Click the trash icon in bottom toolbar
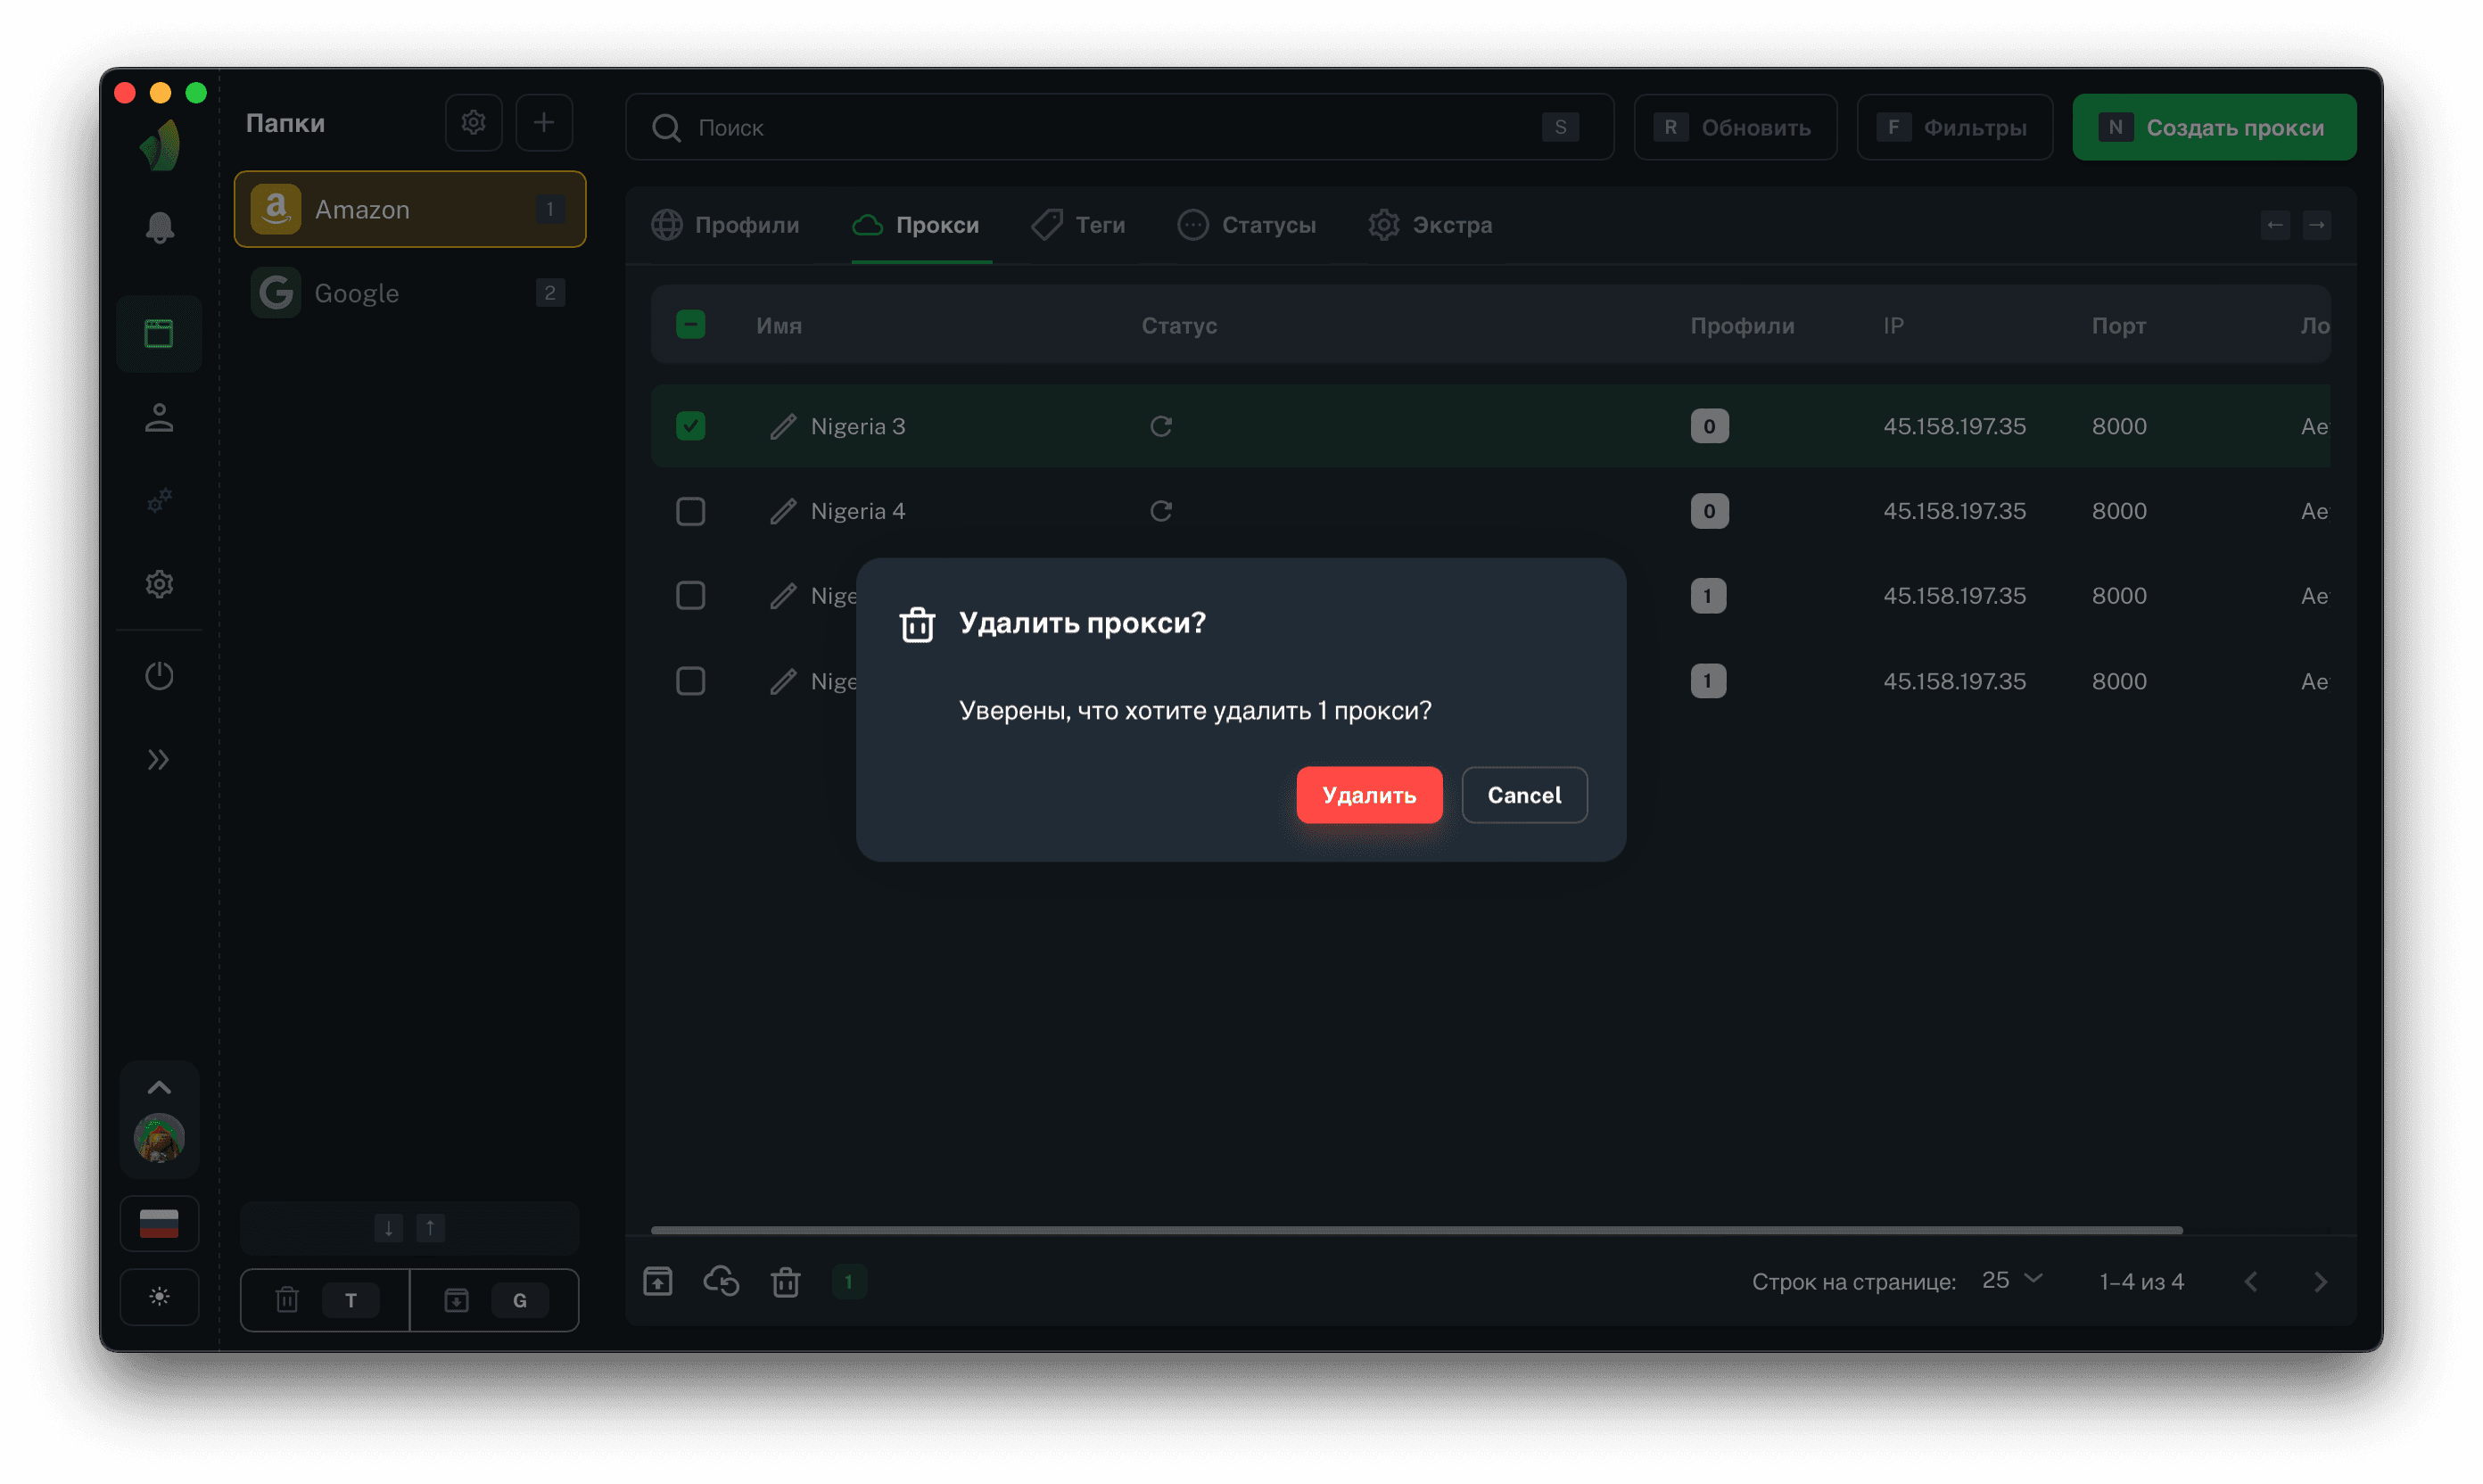2483x1484 pixels. click(785, 1281)
